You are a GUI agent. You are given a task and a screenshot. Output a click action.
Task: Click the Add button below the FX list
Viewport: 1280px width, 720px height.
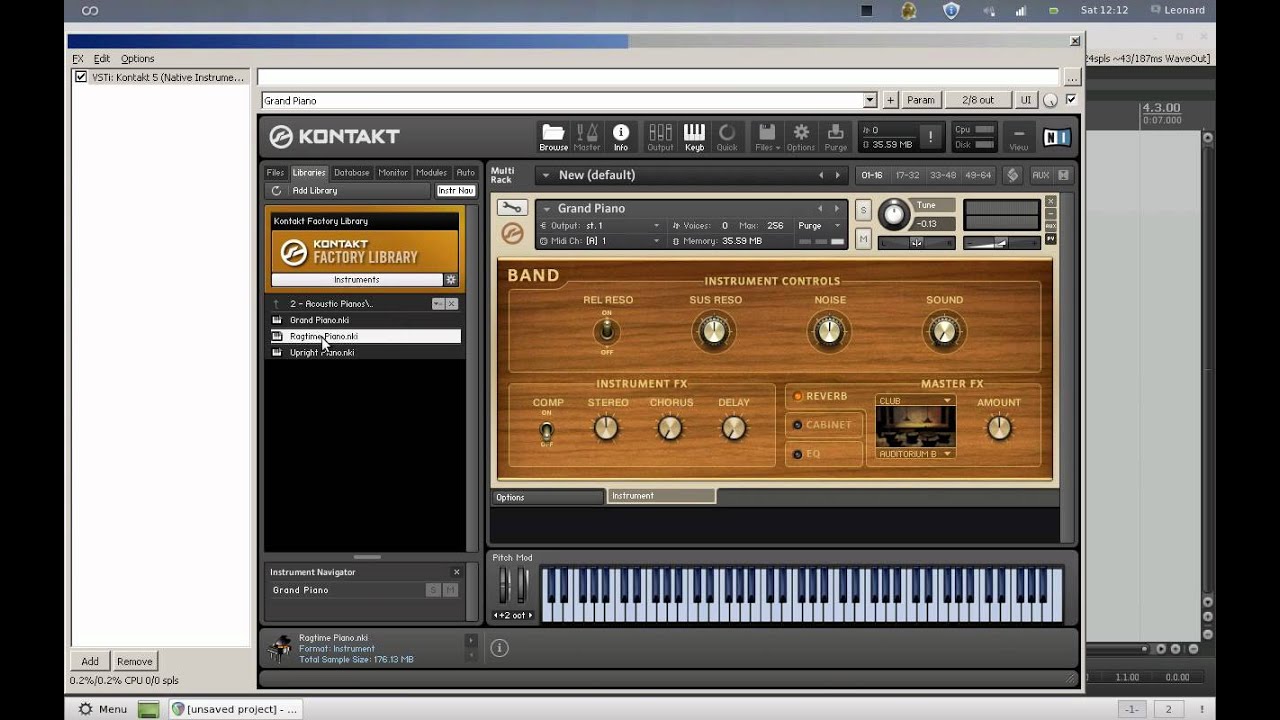90,661
